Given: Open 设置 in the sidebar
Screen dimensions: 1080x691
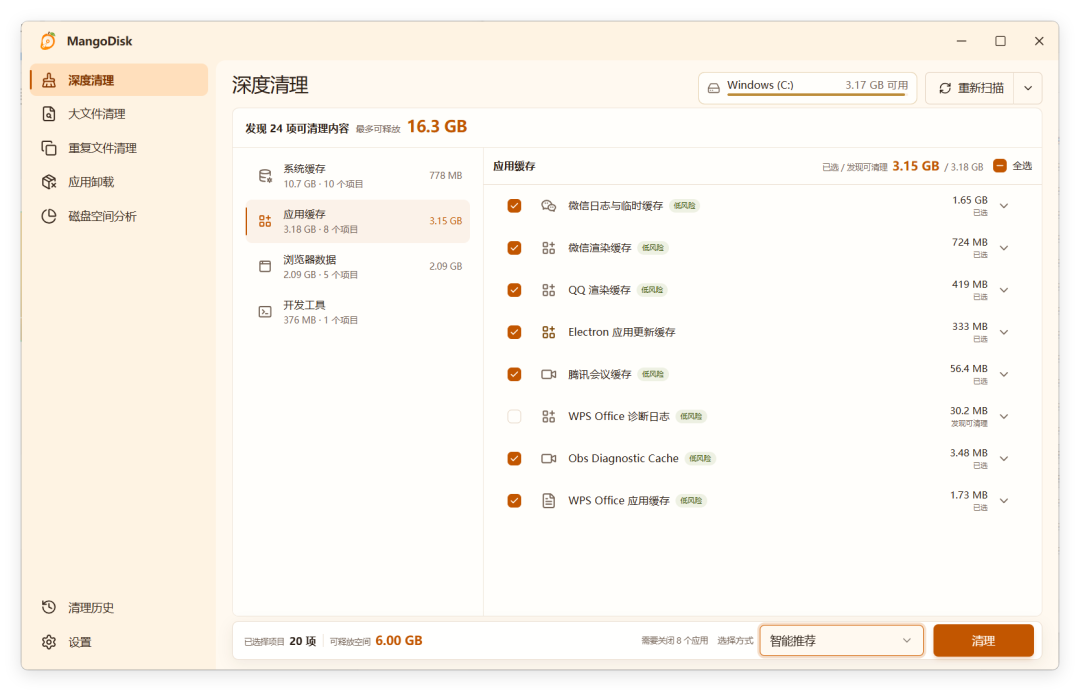Looking at the screenshot, I should point(119,641).
